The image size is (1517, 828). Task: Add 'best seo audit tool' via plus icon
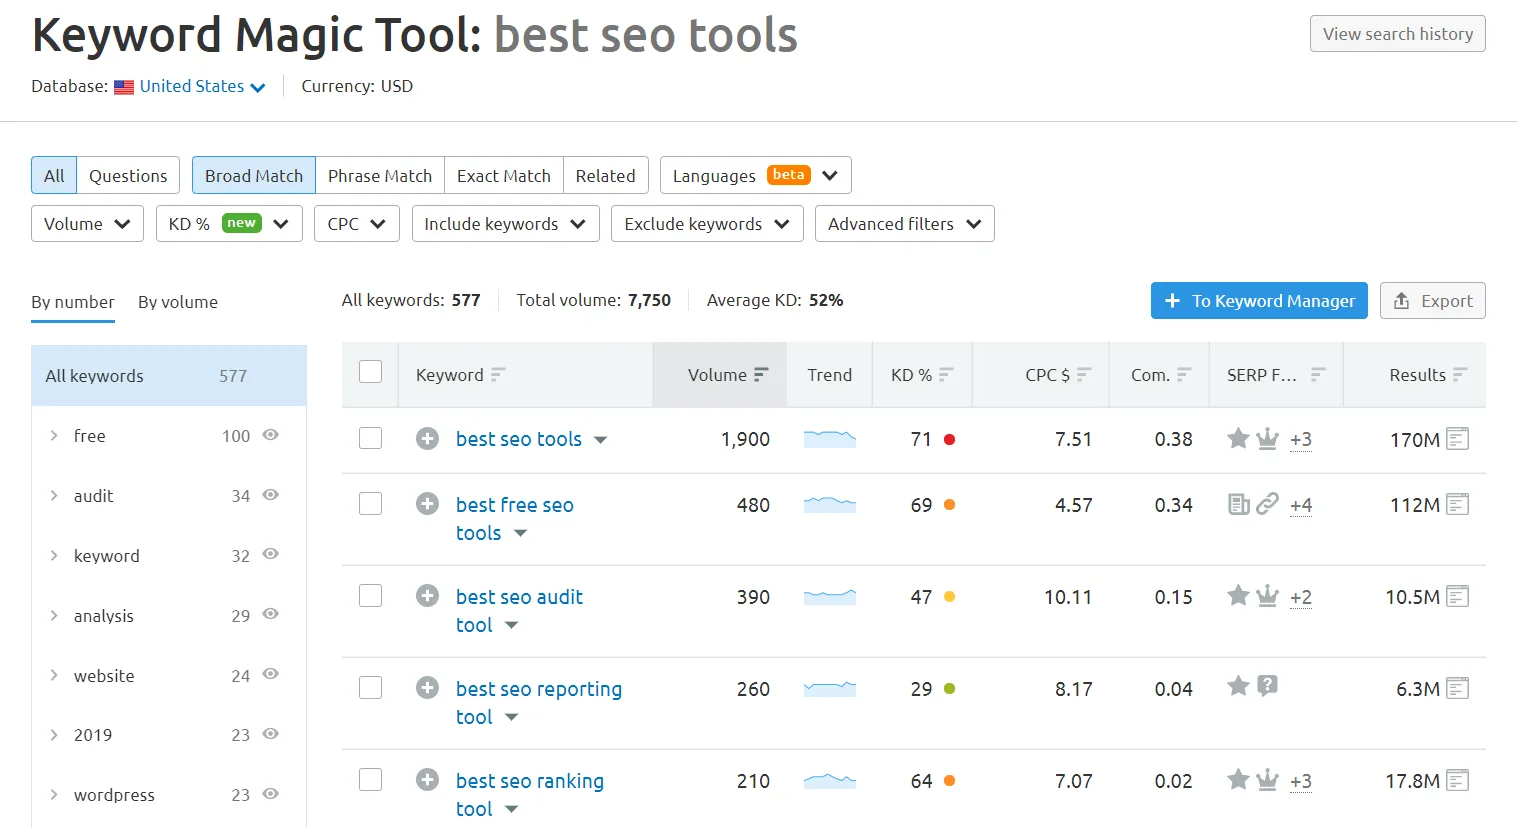(x=427, y=596)
